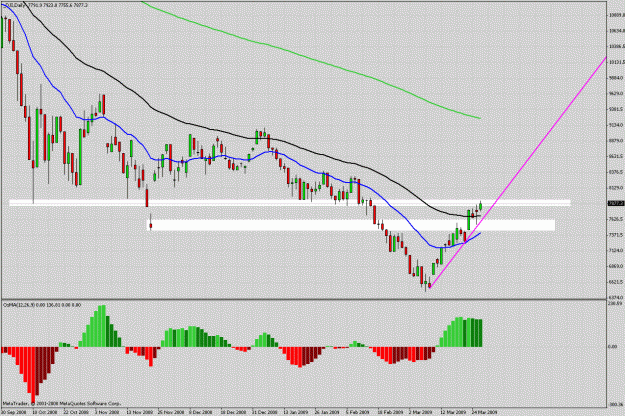Viewport: 625px width, 416px height.
Task: Click the OsMA(12,26,9) indicator label
Action: (42, 305)
